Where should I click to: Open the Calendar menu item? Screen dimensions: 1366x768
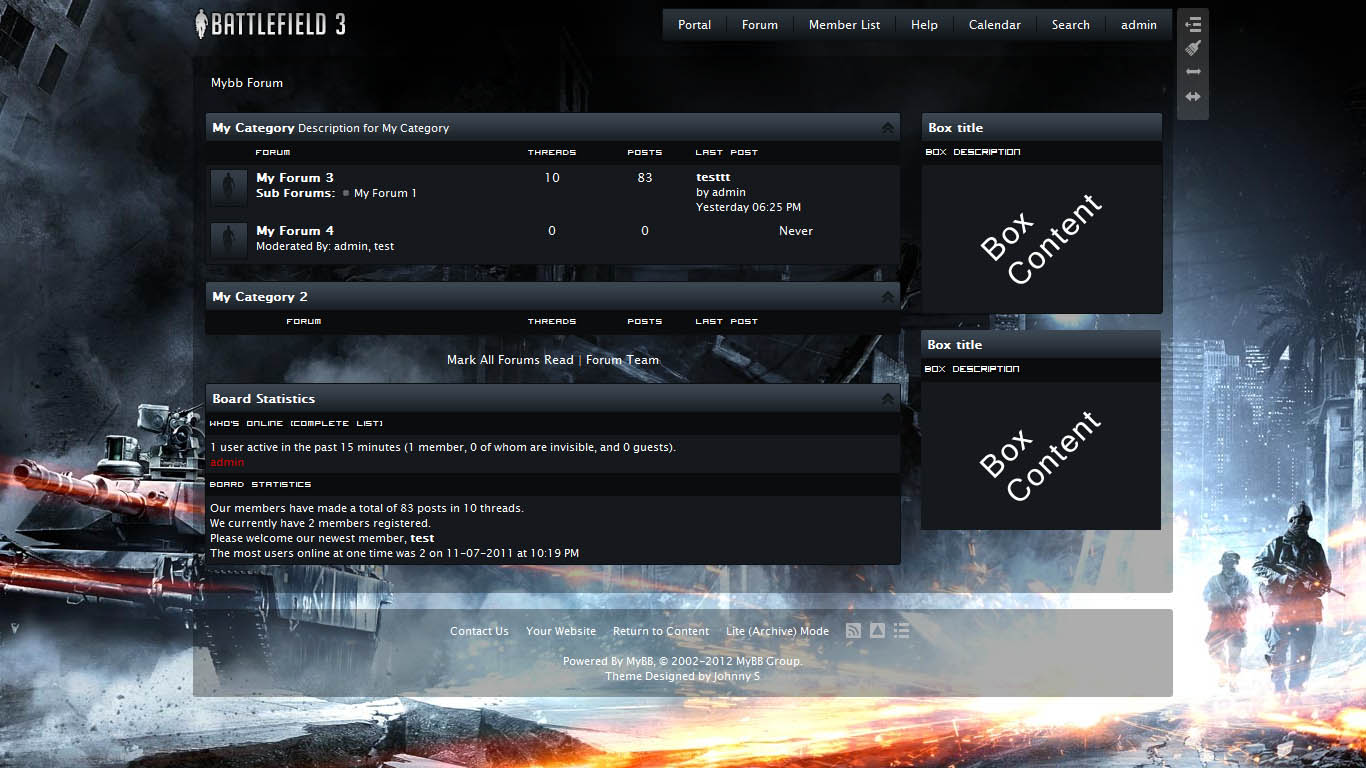[994, 25]
